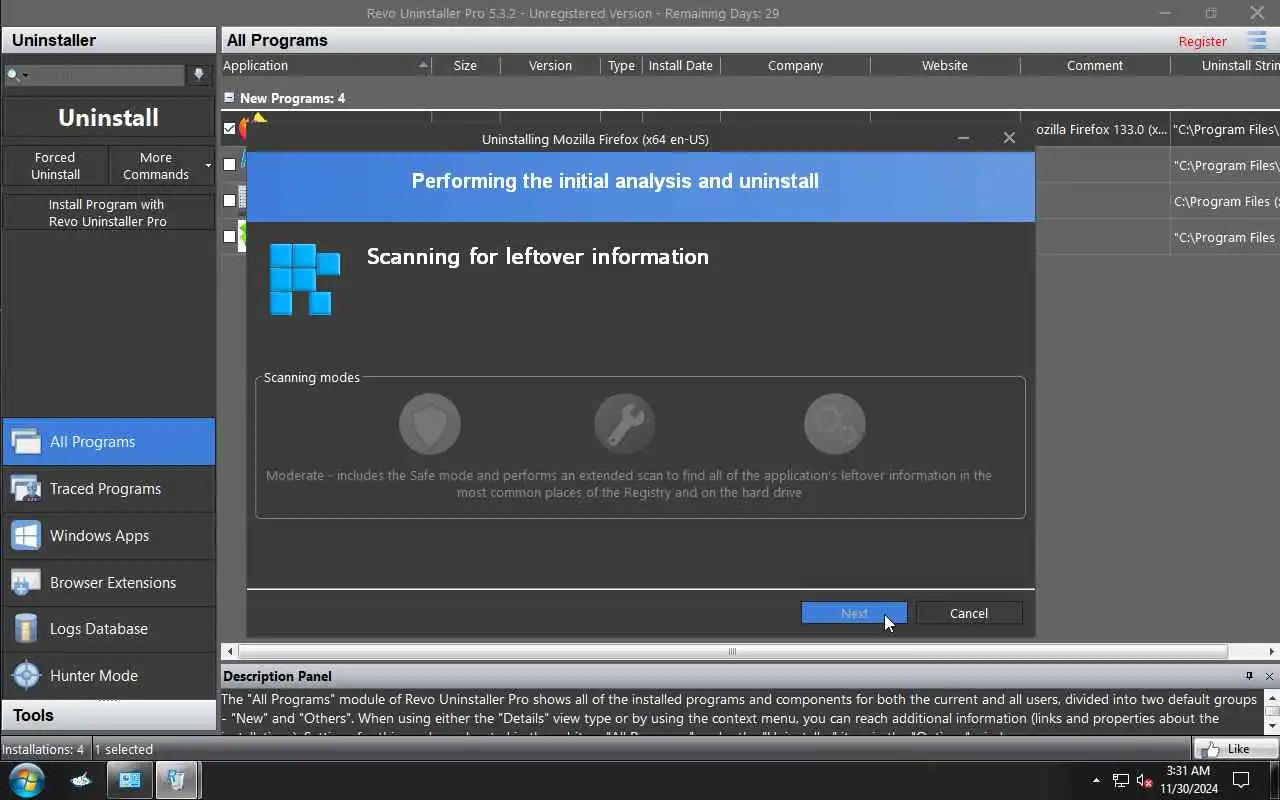
Task: Click the Logs Database cylinder icon
Action: [26, 629]
